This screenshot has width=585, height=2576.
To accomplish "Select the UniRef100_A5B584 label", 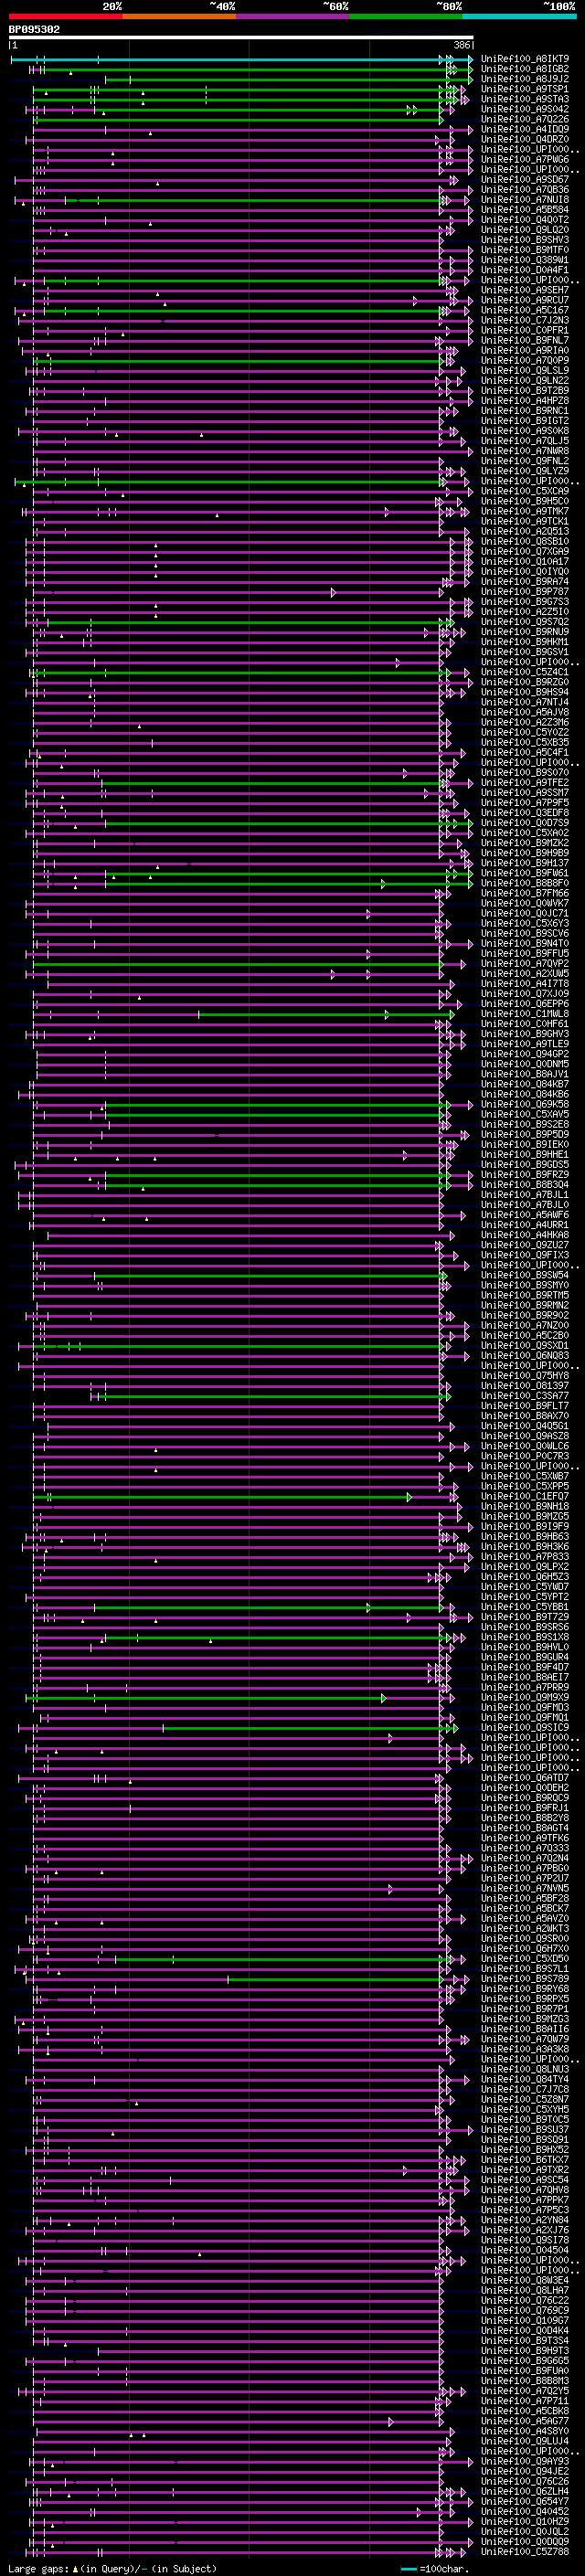I will [x=525, y=210].
